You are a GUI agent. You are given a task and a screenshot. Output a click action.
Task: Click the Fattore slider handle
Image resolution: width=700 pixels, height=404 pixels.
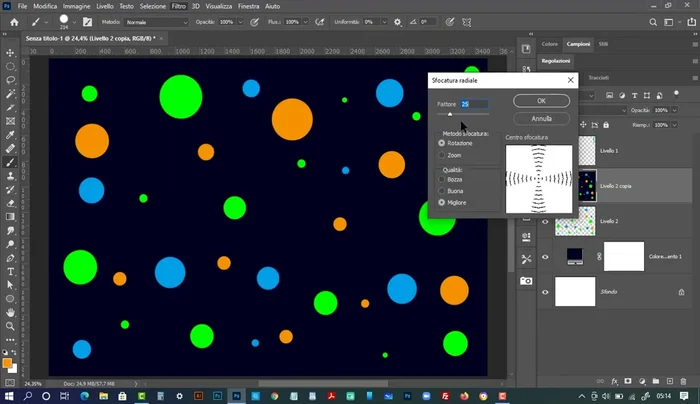[450, 115]
